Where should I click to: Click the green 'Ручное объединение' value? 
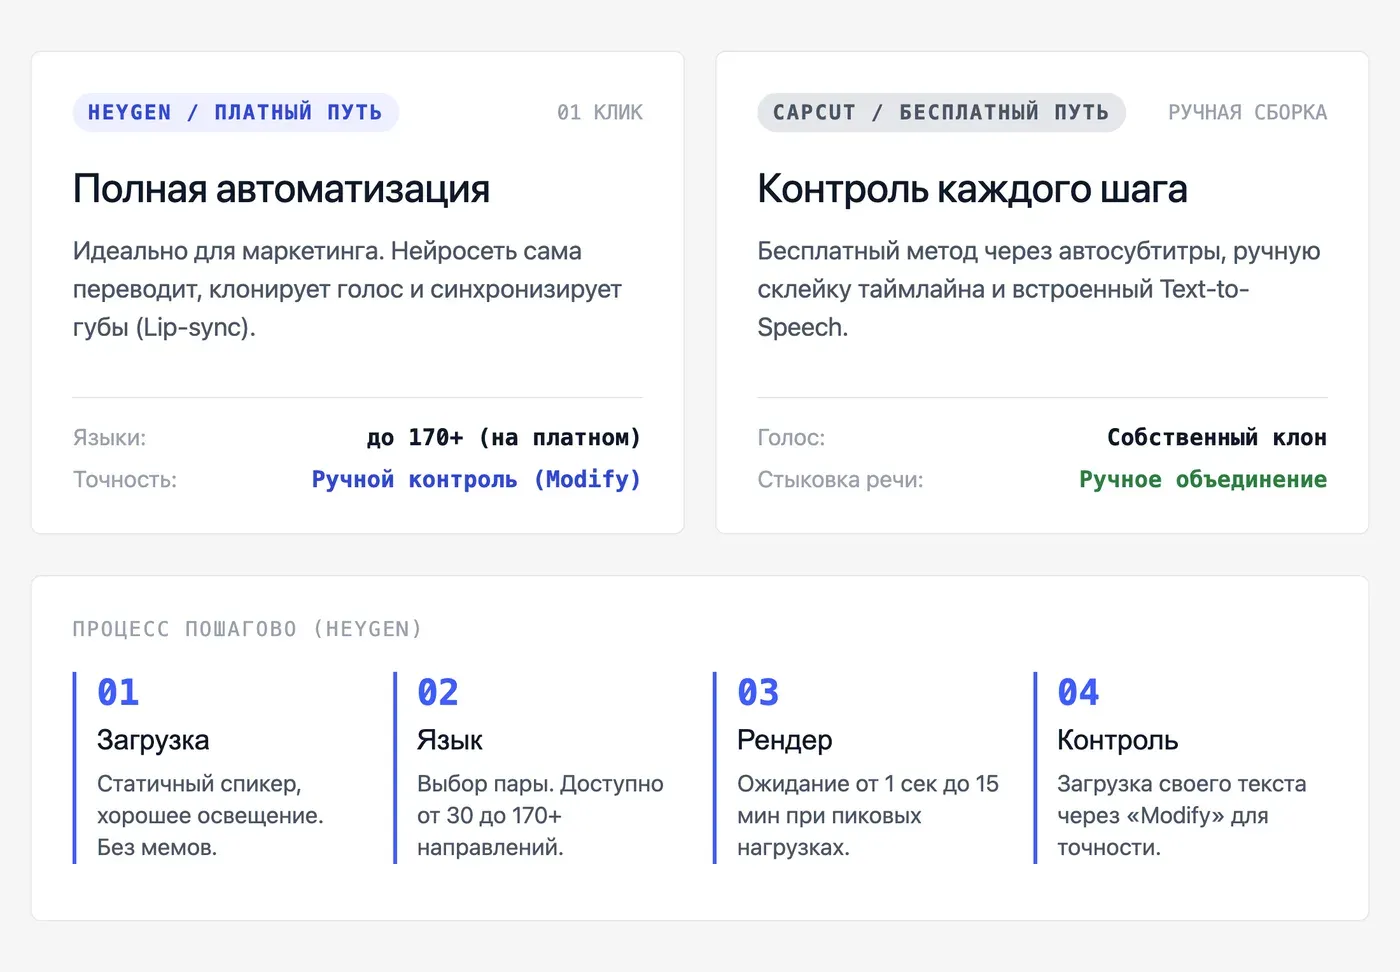[x=1203, y=480]
